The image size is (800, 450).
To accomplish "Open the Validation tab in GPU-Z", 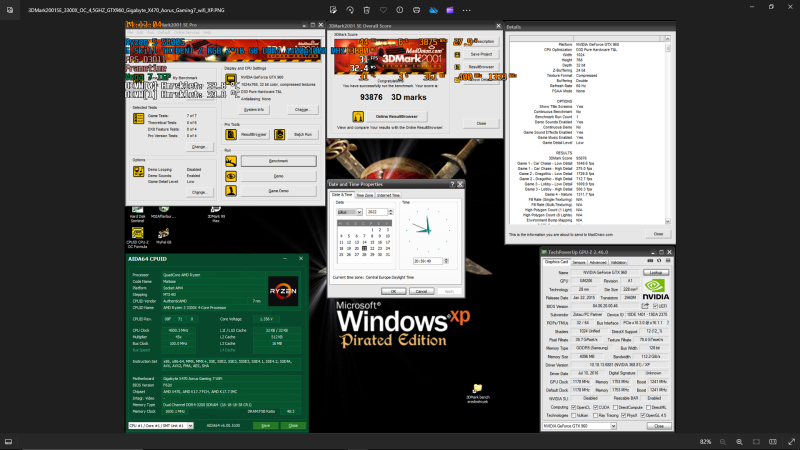I will (618, 262).
